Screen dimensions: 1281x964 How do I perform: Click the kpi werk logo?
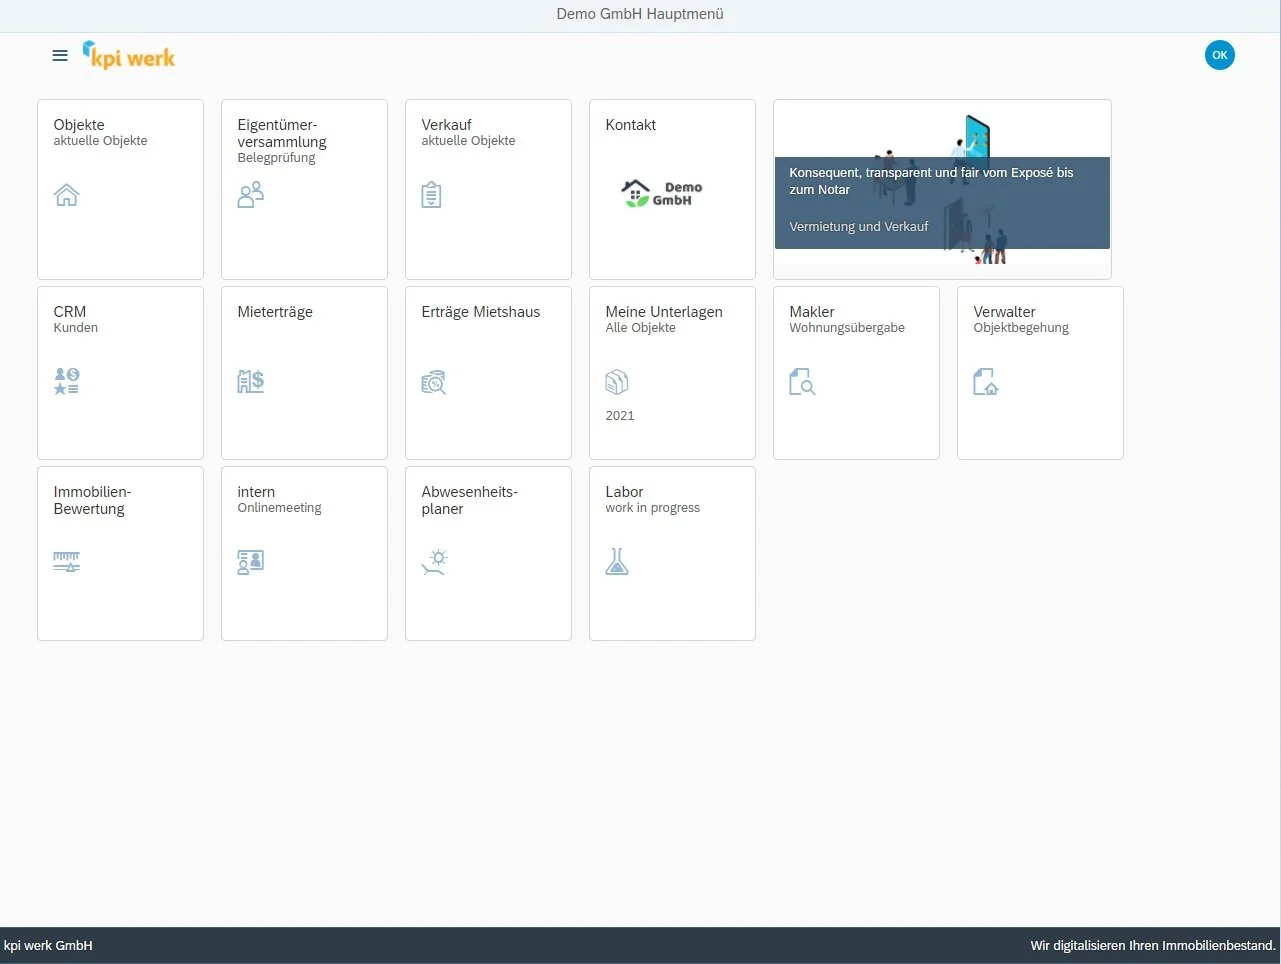128,55
